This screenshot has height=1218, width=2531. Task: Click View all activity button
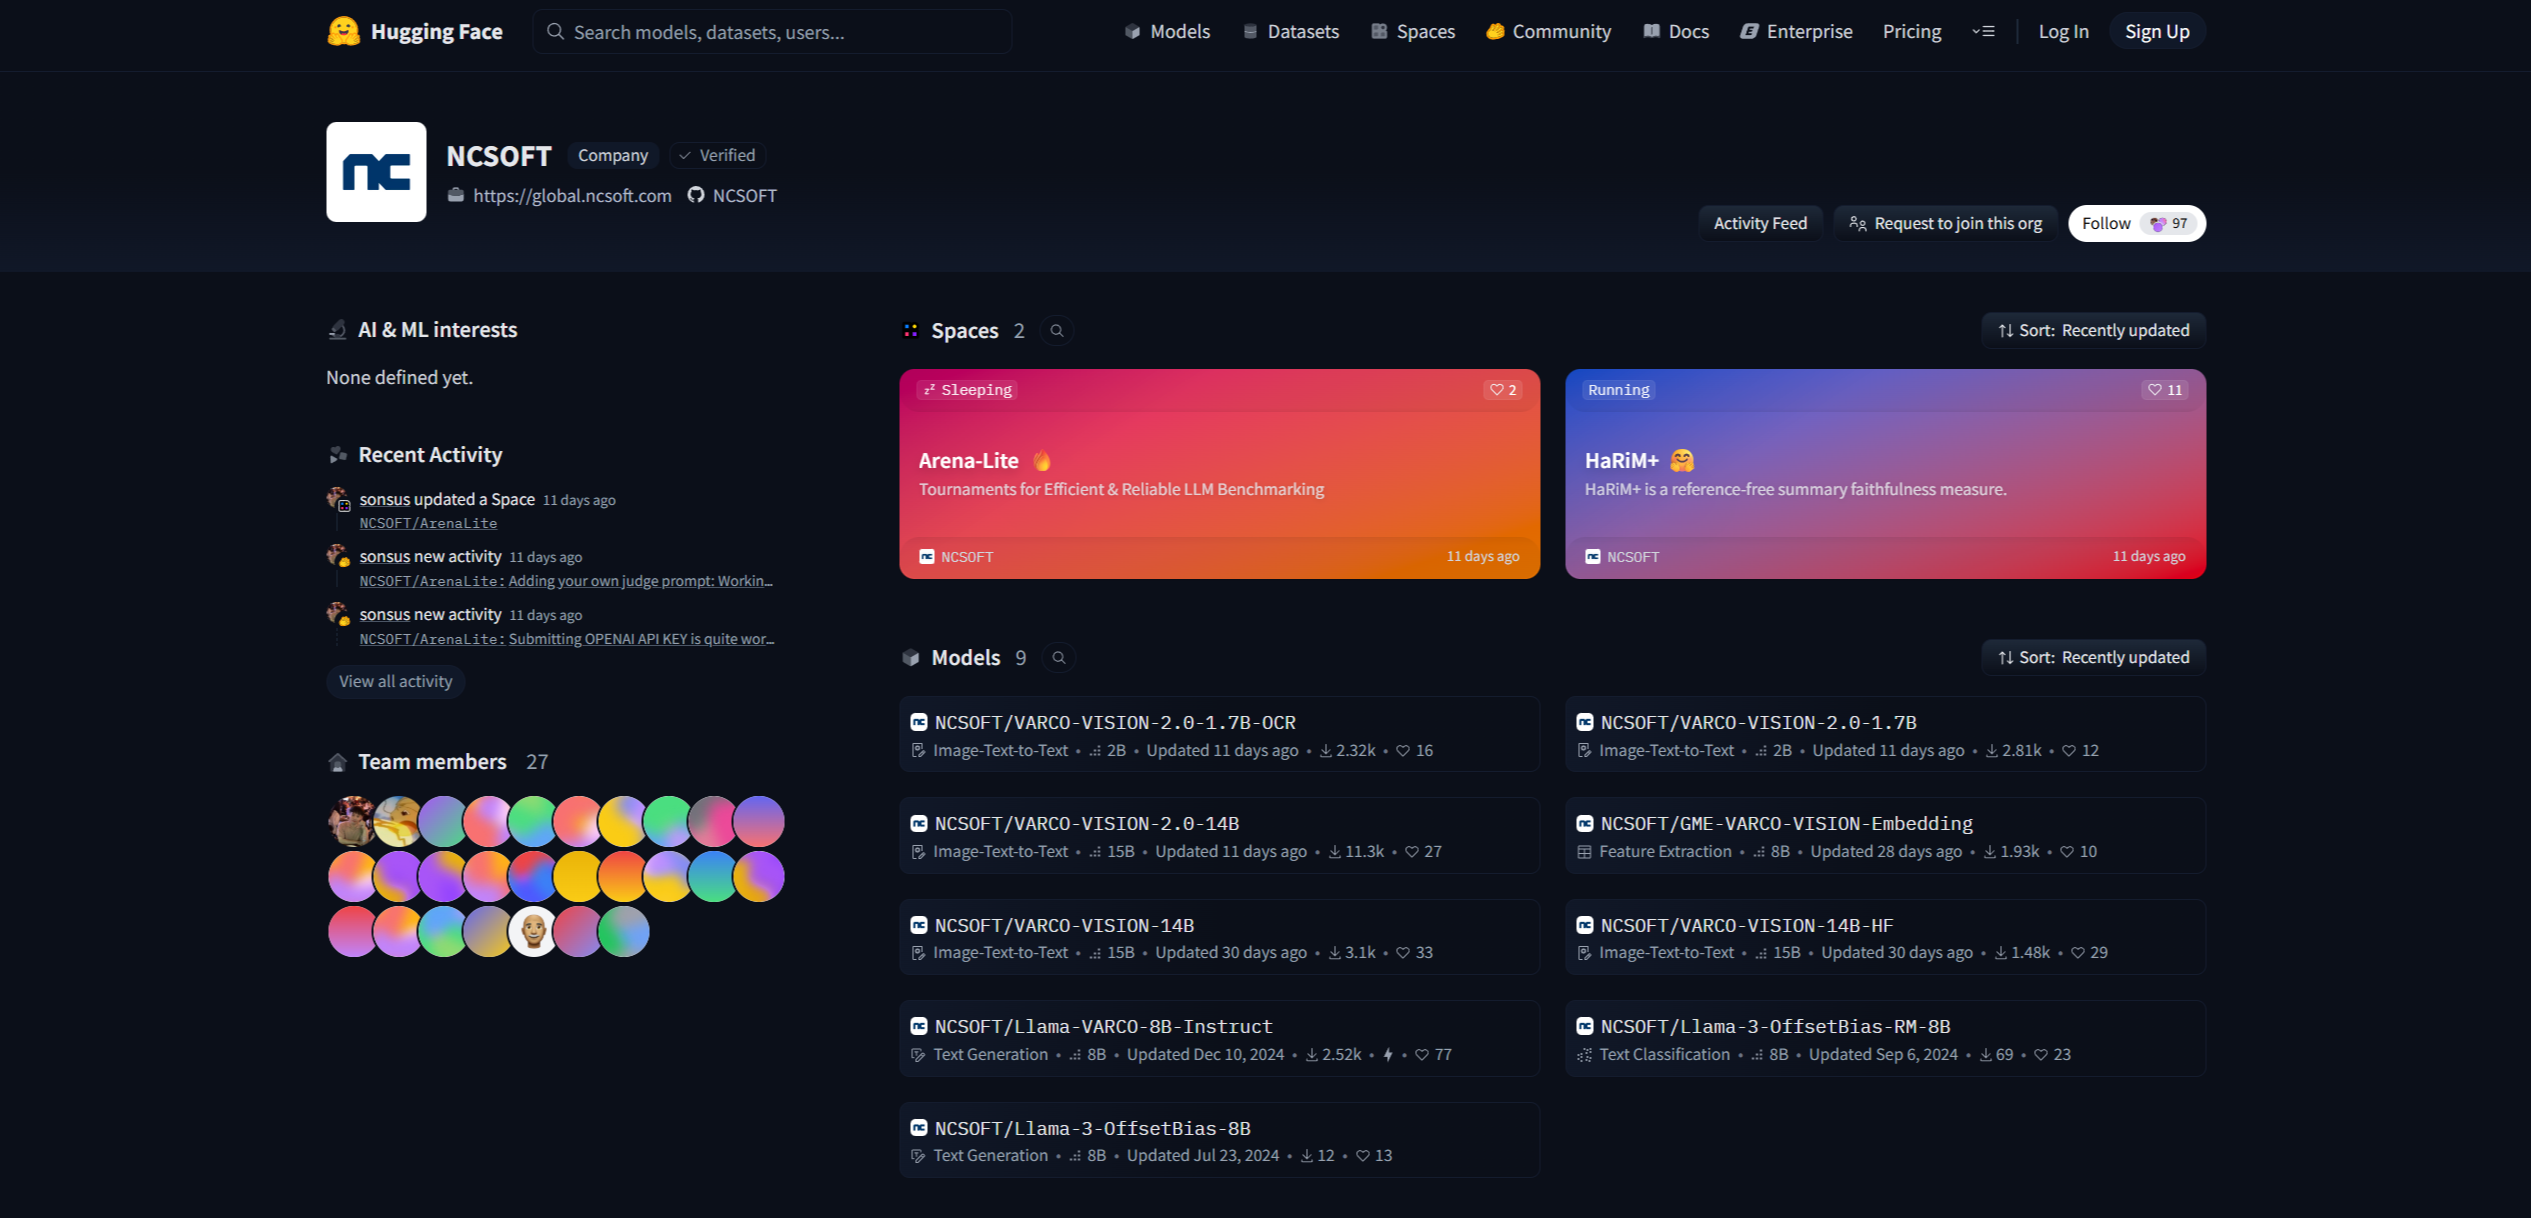tap(395, 682)
